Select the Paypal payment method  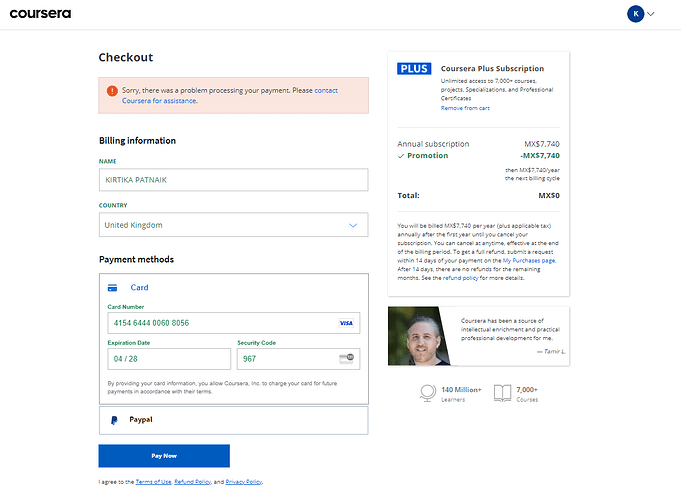click(234, 420)
